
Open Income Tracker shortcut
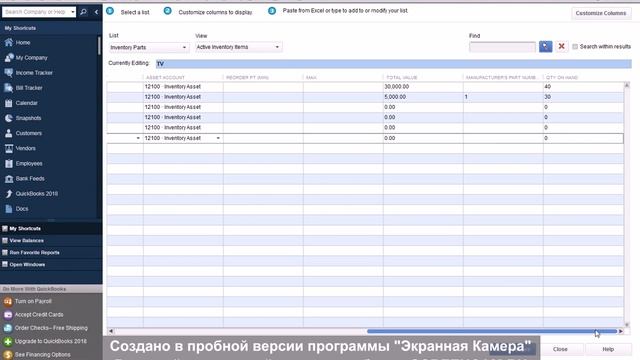point(34,73)
